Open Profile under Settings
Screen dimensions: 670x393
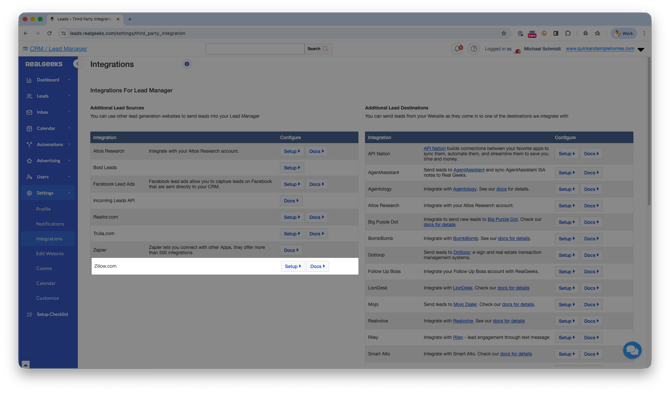click(x=43, y=209)
